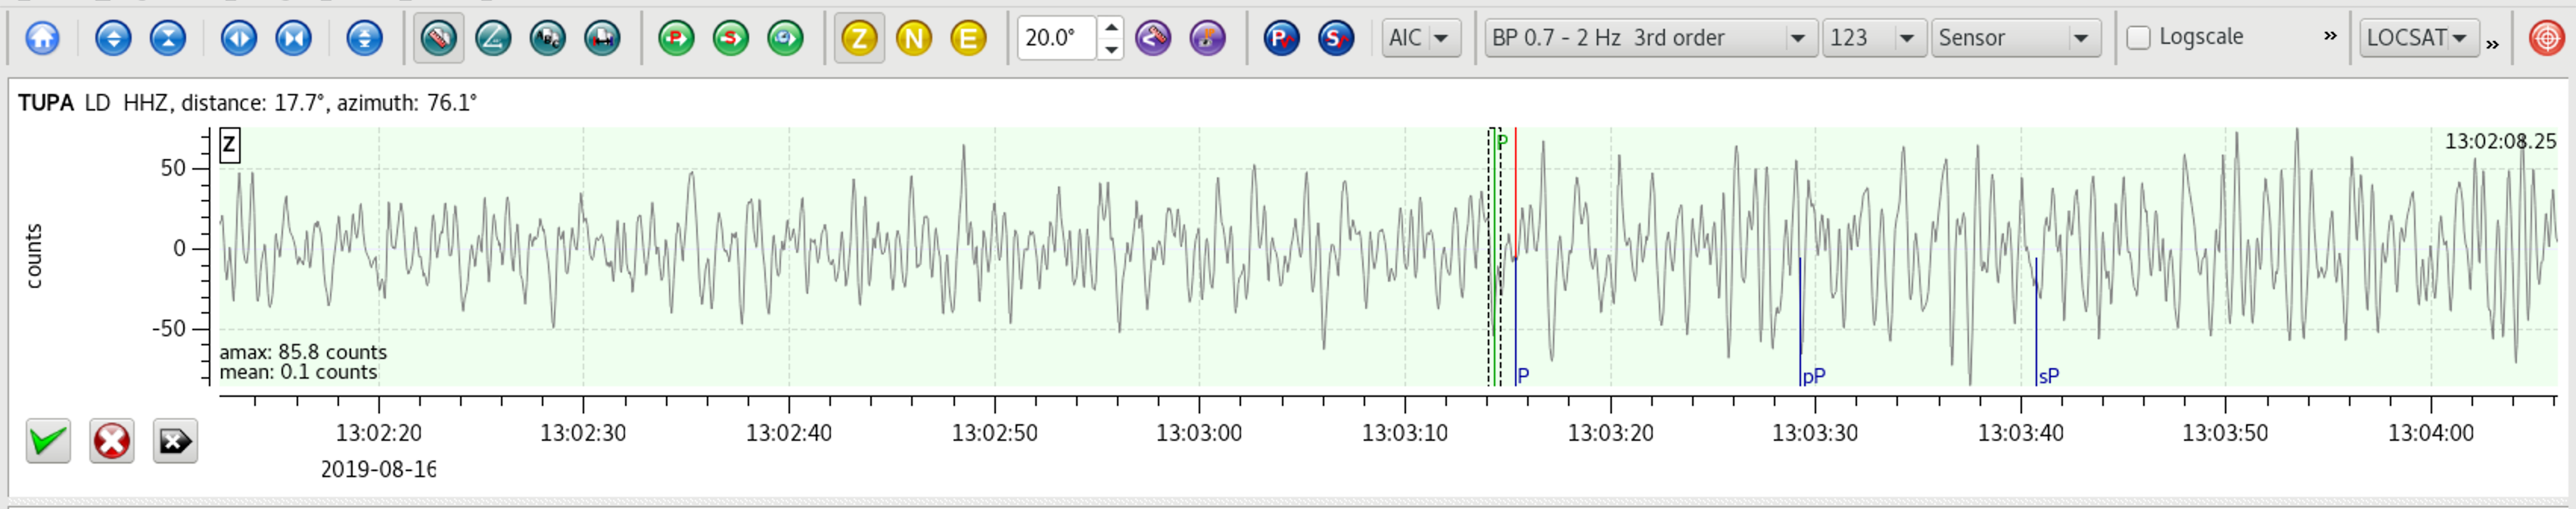This screenshot has width=2576, height=509.
Task: Click the 13:04:00 time axis label
Action: 2431,433
